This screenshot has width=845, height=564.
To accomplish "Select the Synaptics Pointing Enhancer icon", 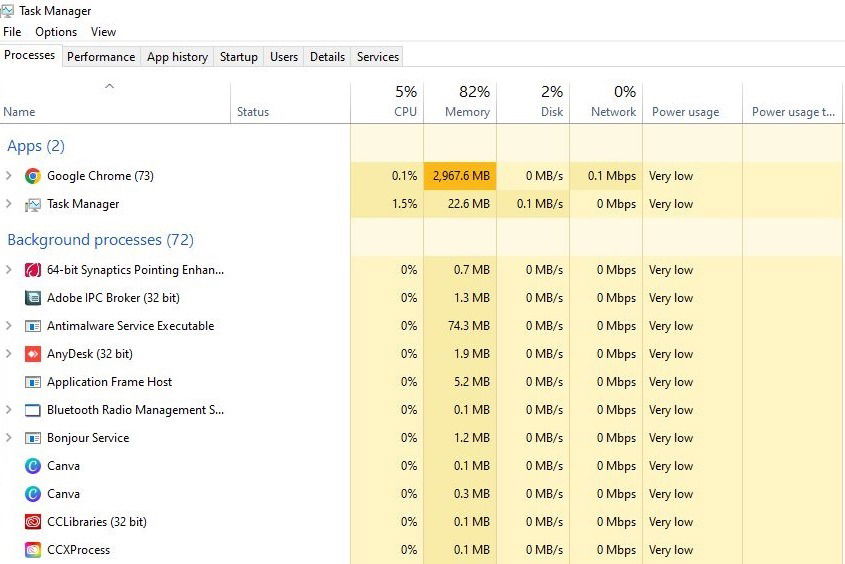I will click(33, 270).
